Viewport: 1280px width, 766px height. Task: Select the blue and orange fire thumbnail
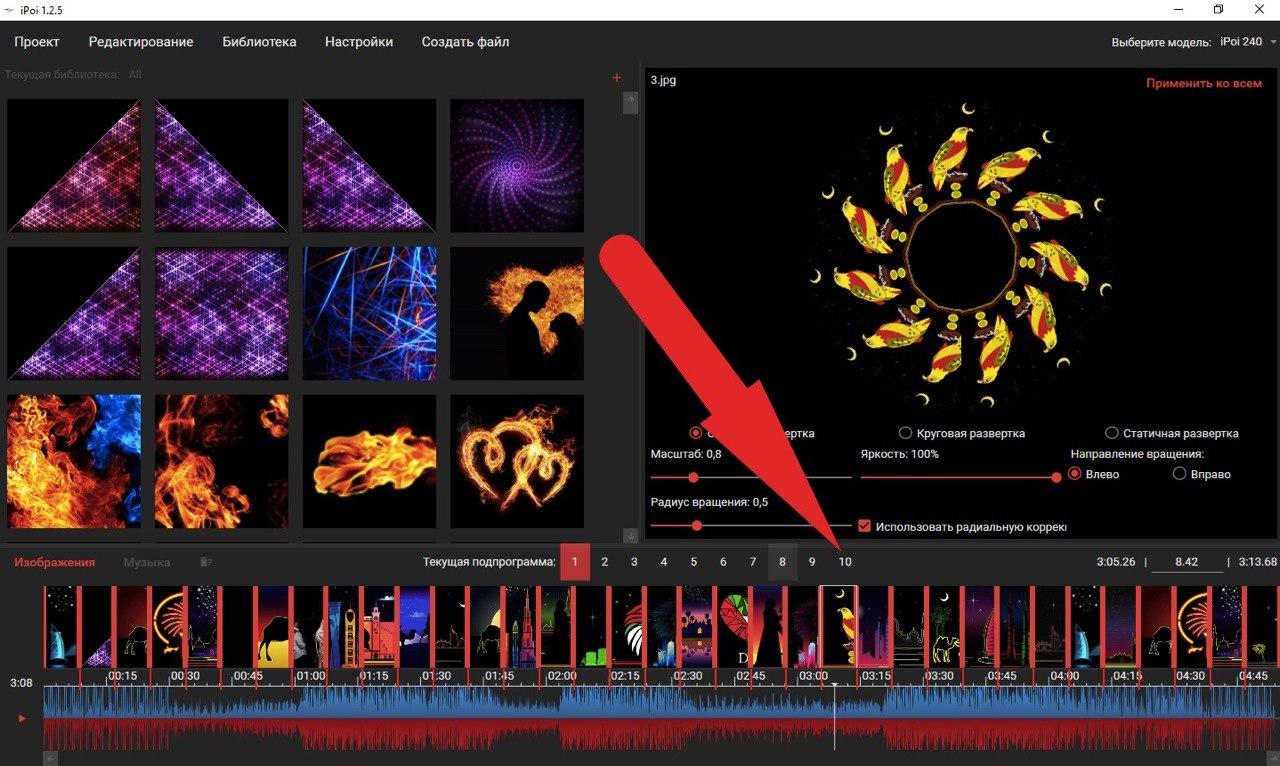click(x=74, y=461)
